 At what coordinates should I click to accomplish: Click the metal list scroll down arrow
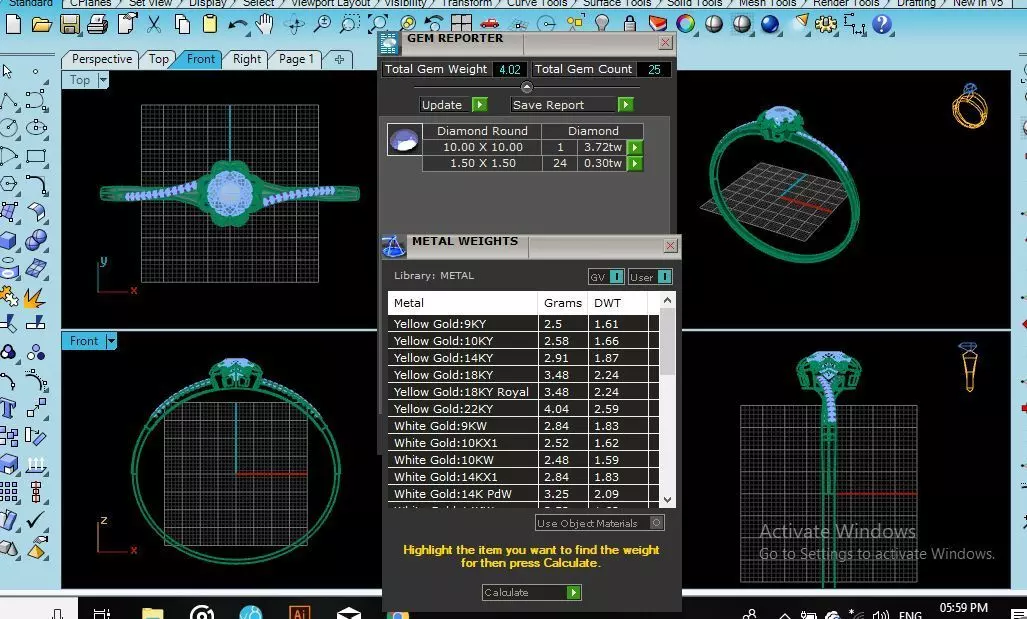(x=667, y=500)
